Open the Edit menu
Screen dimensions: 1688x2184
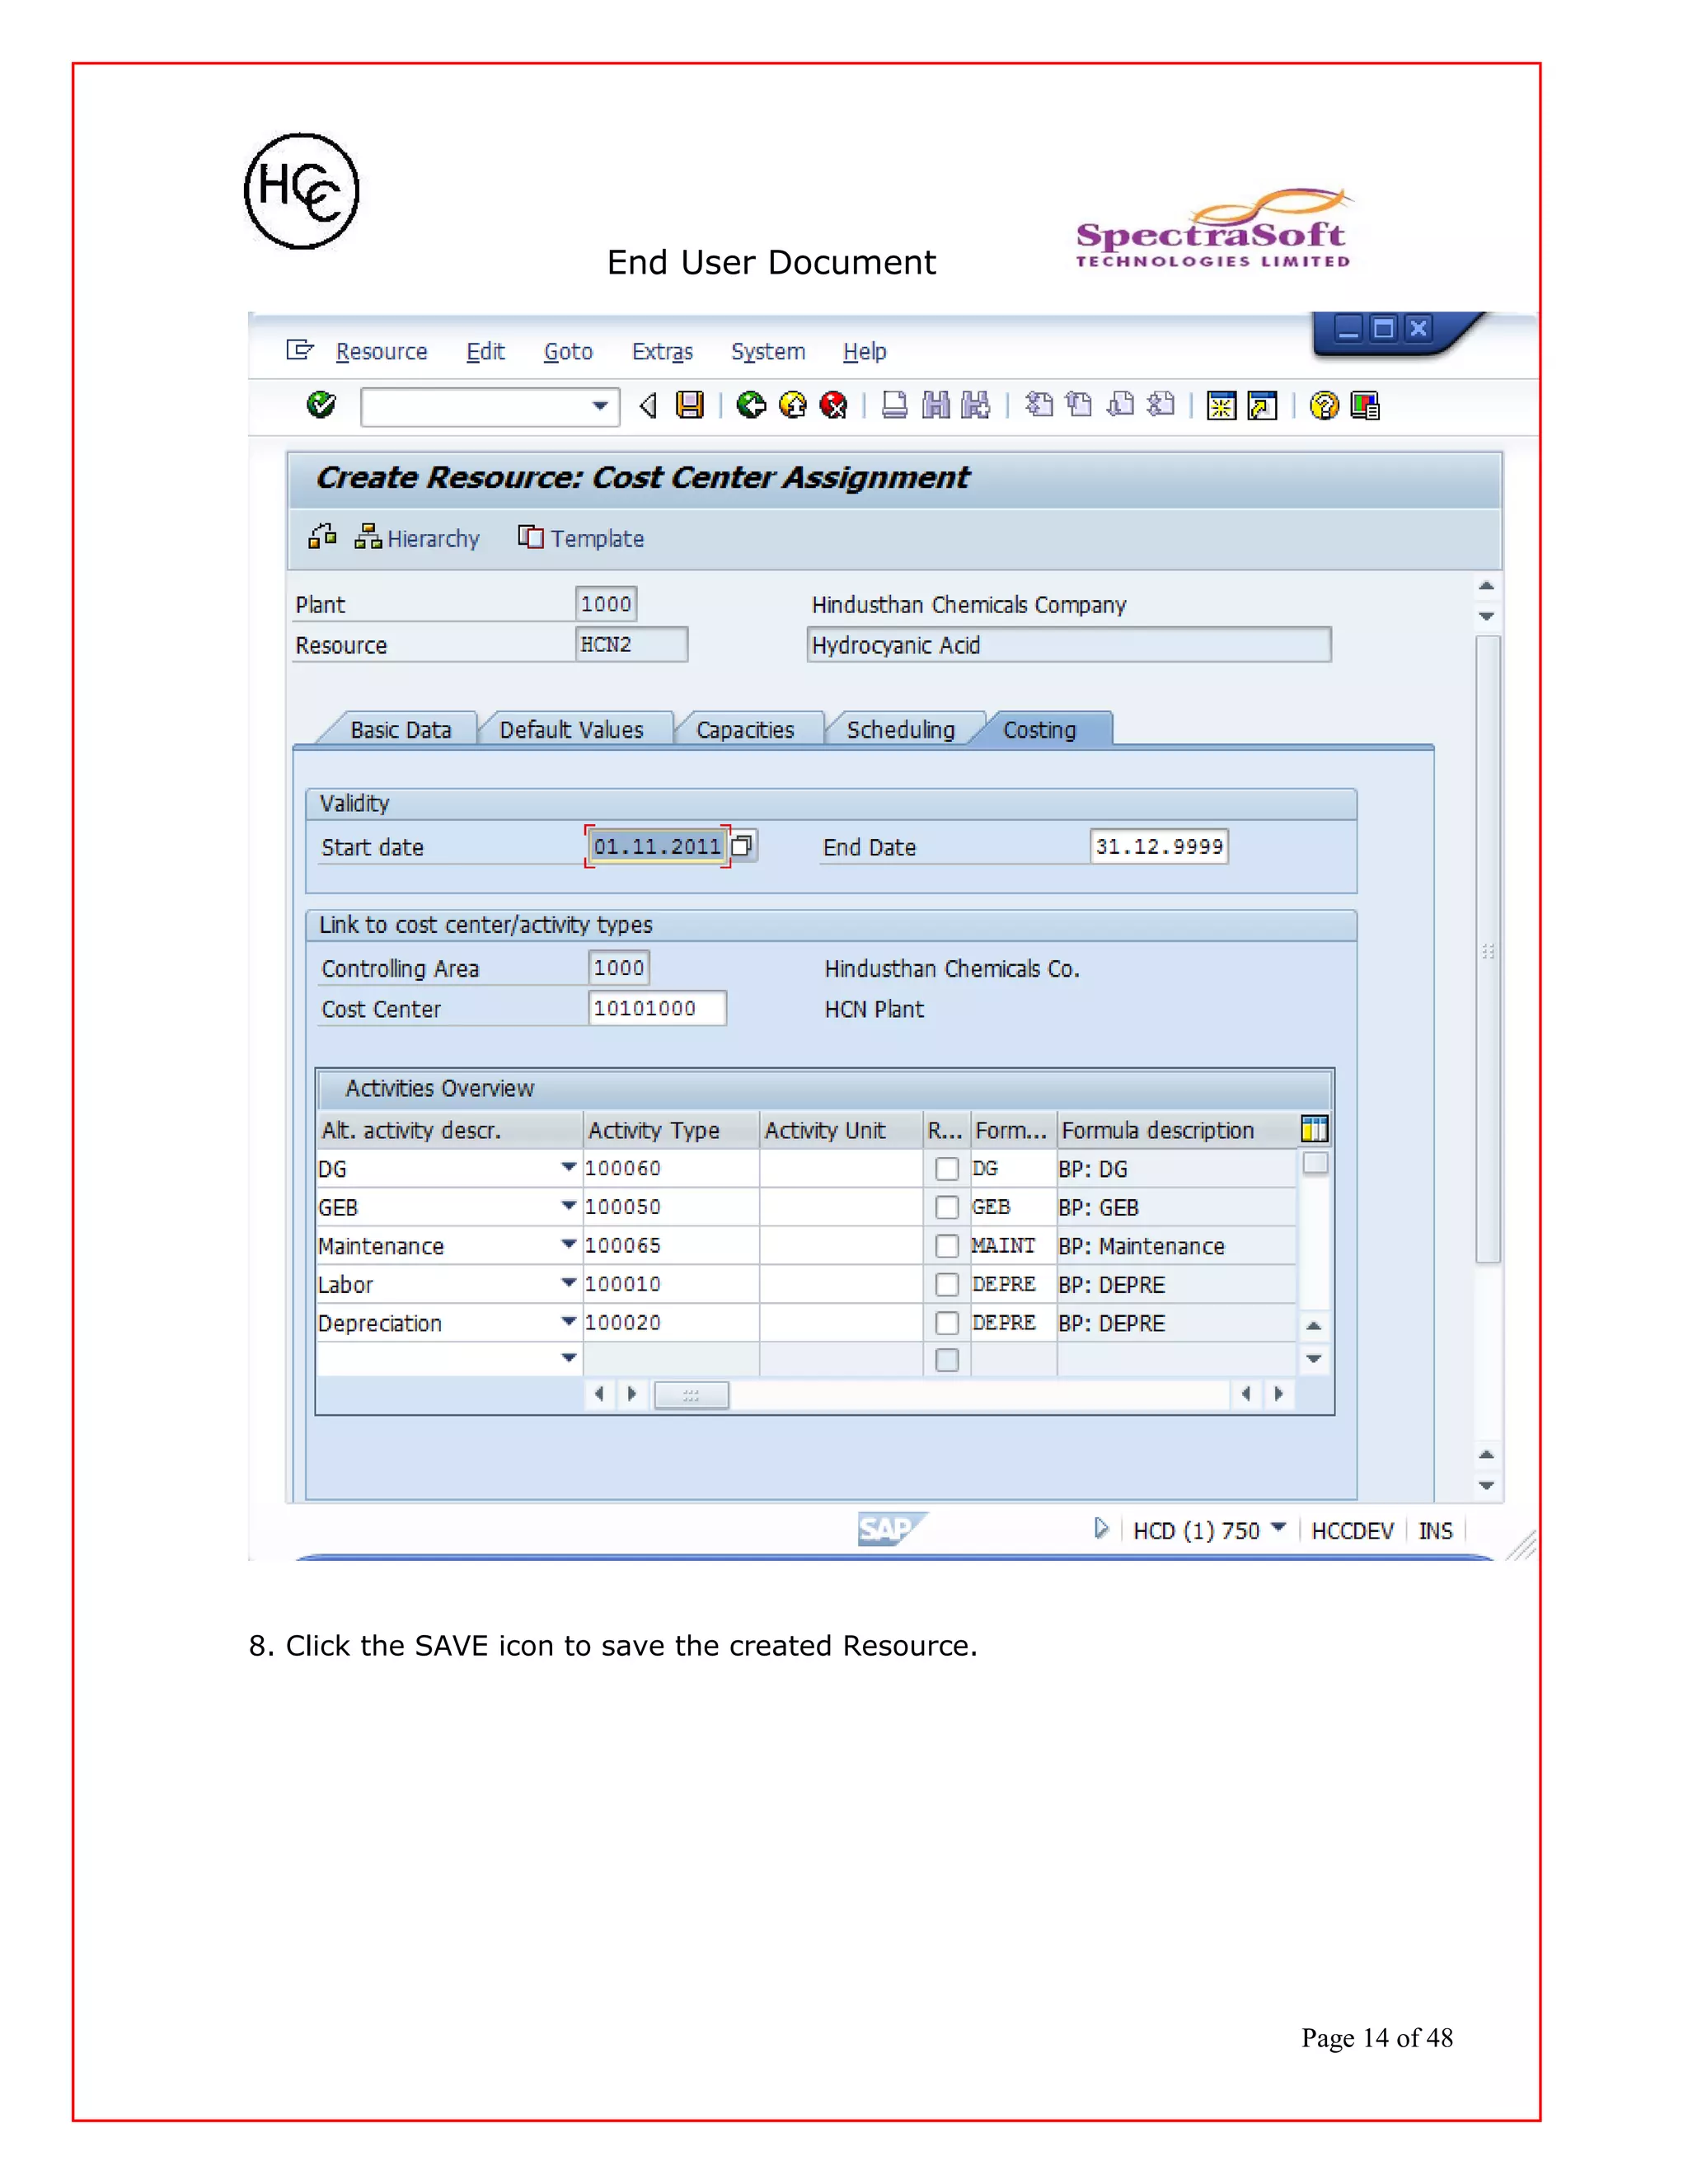[x=485, y=352]
